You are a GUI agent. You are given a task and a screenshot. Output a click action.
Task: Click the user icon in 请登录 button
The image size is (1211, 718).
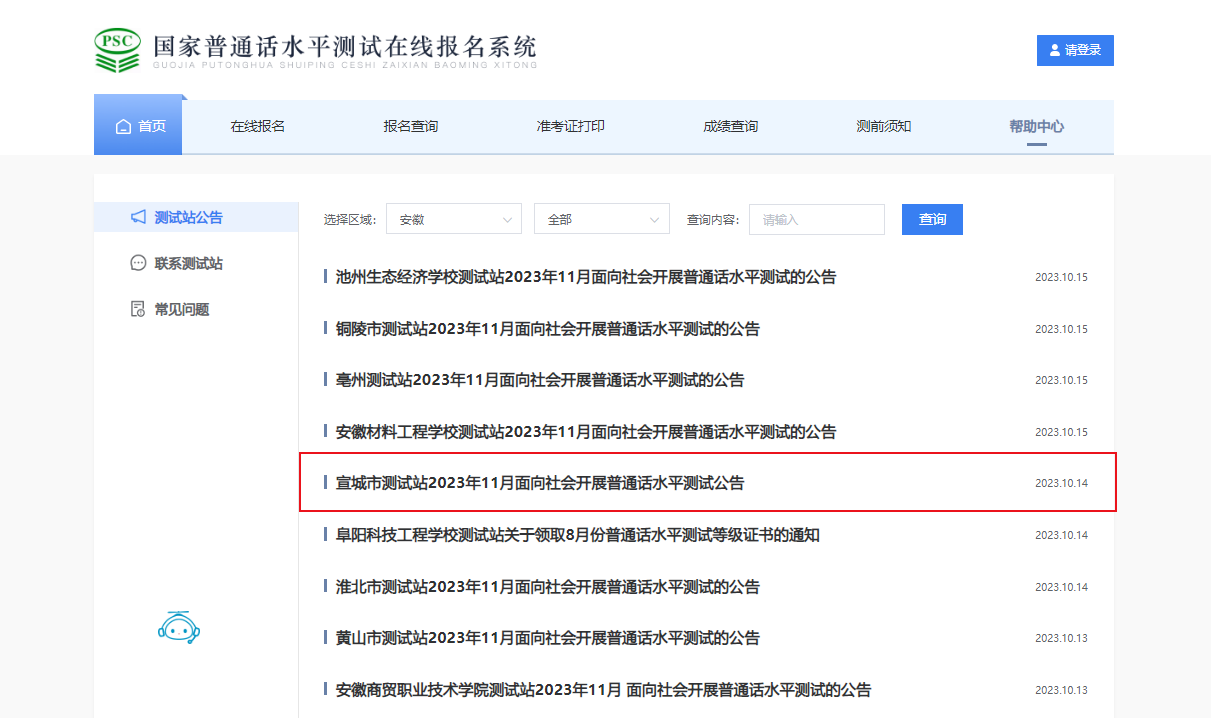tap(1054, 50)
